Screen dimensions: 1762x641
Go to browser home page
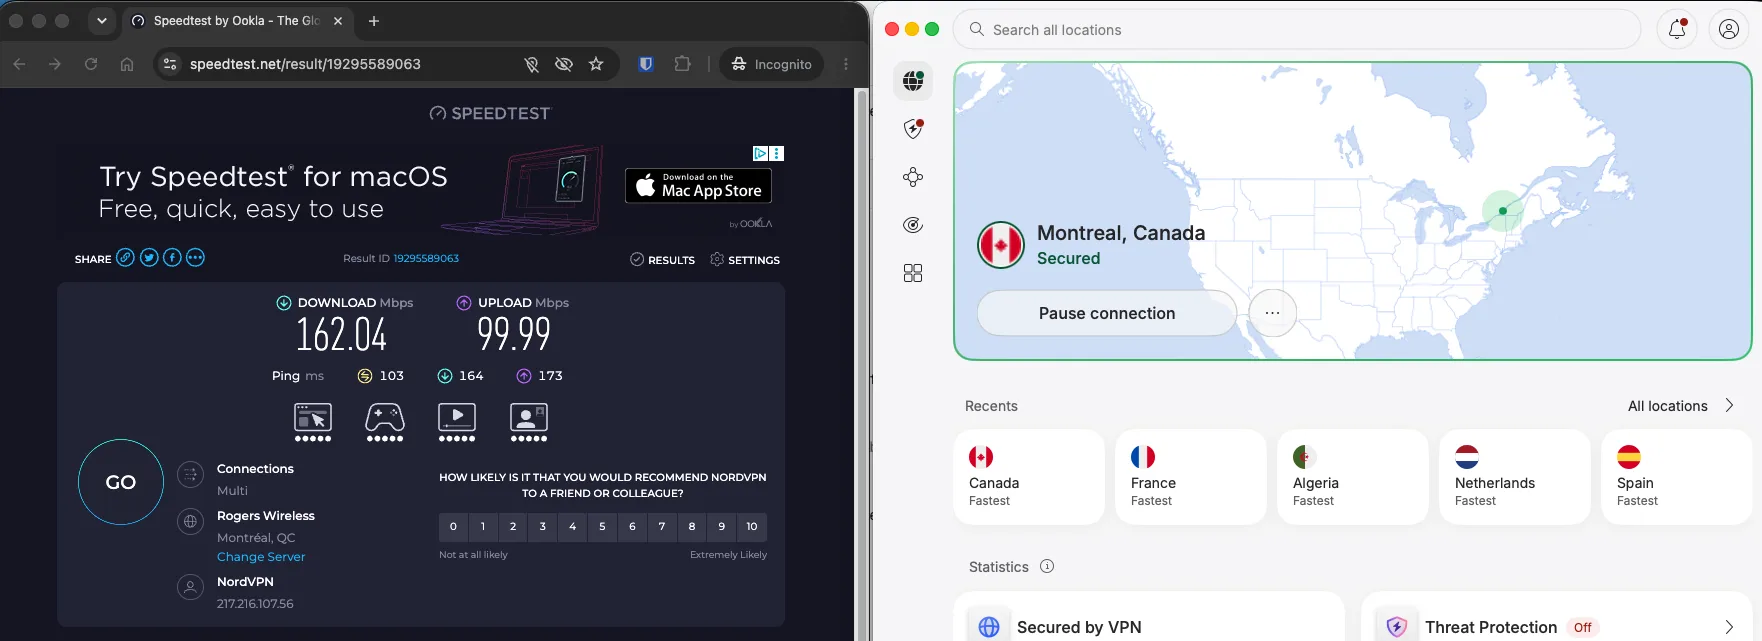tap(127, 64)
